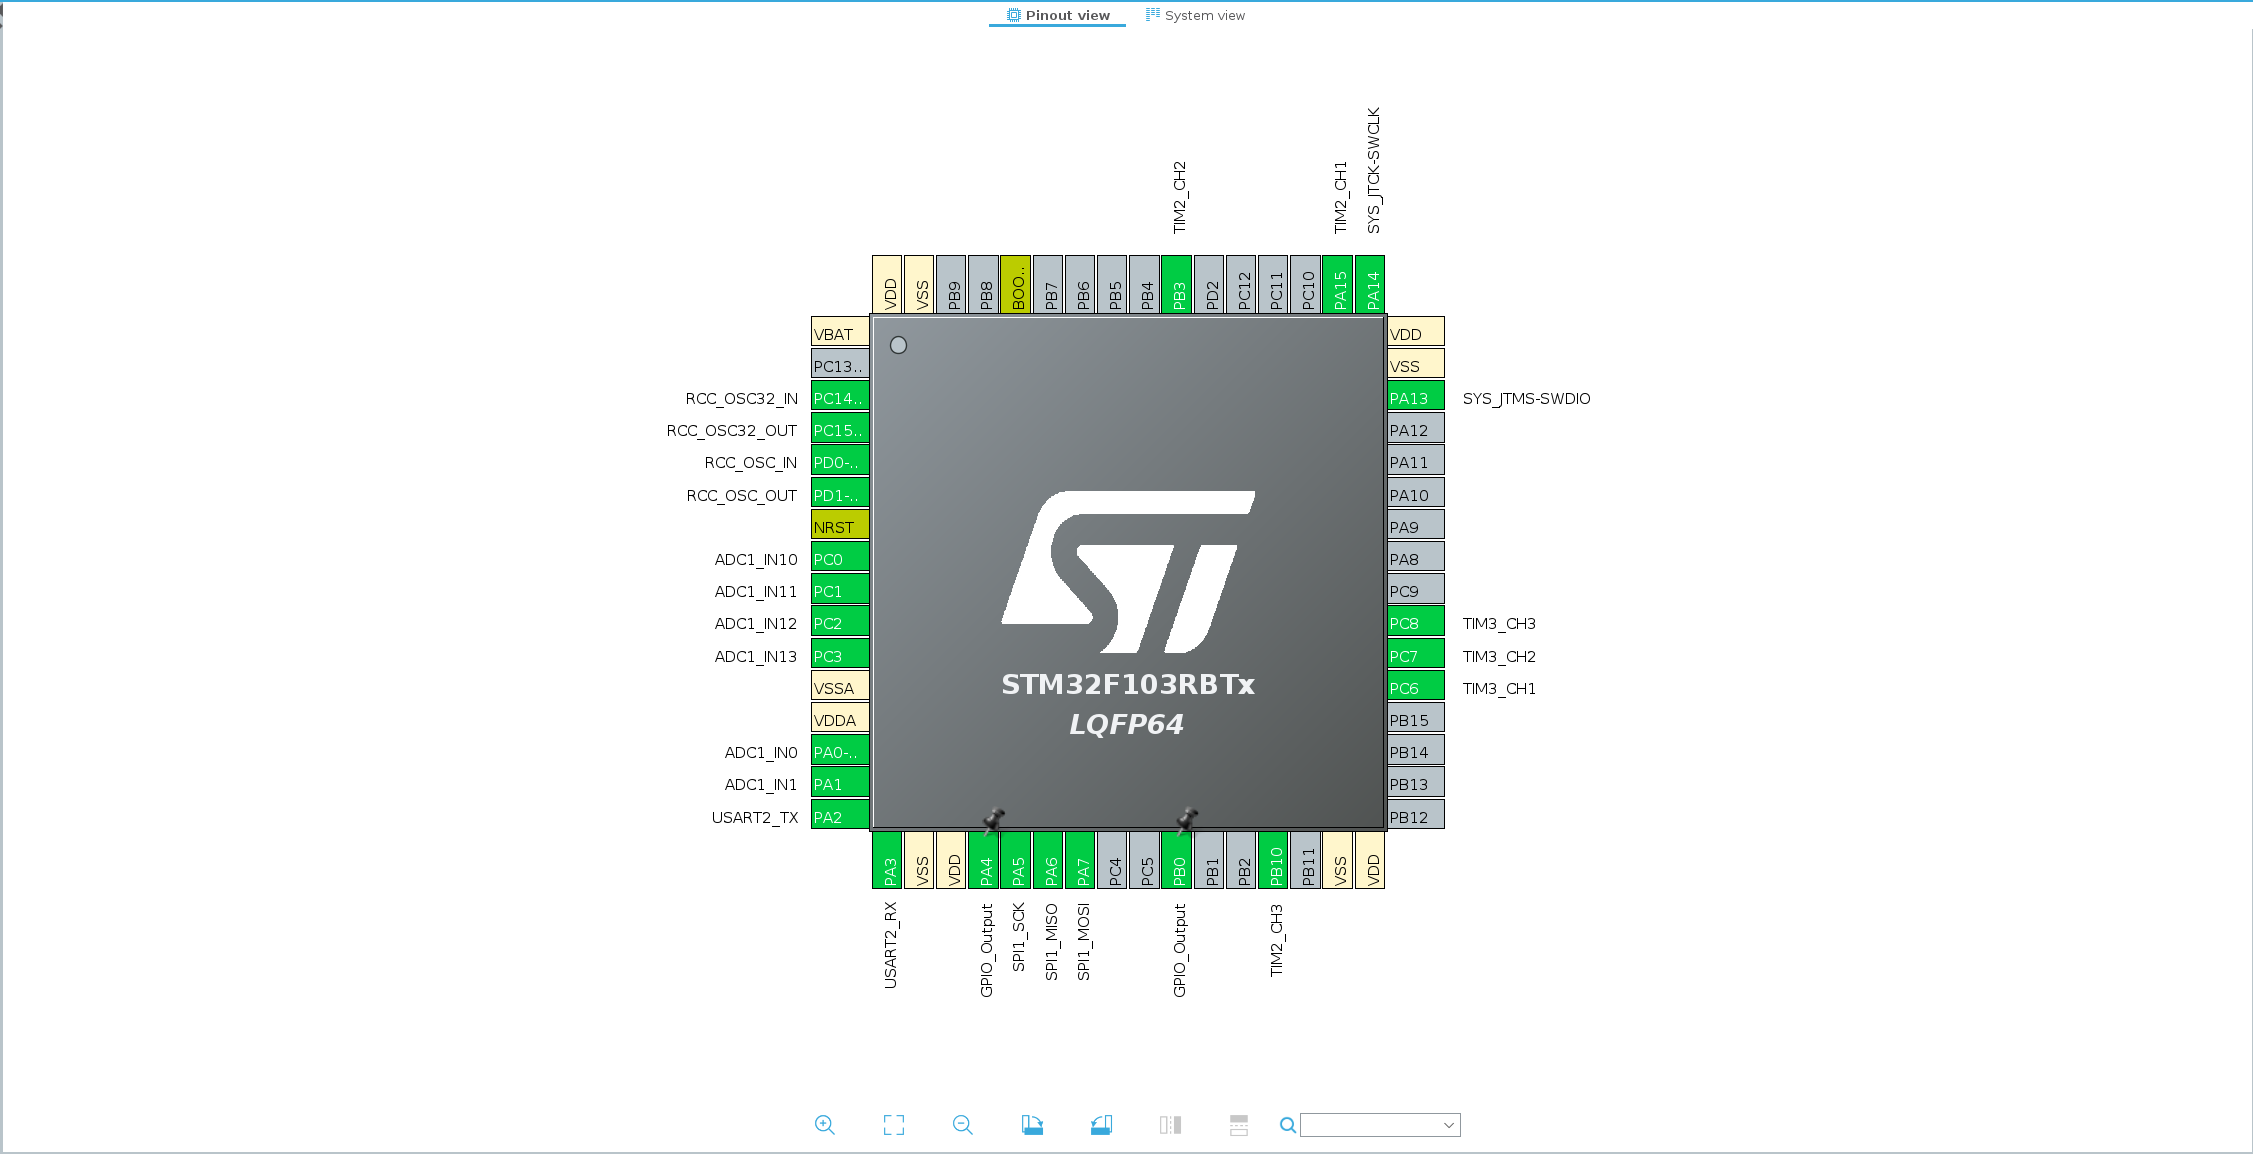Click the fit-to-screen frame icon

[894, 1125]
